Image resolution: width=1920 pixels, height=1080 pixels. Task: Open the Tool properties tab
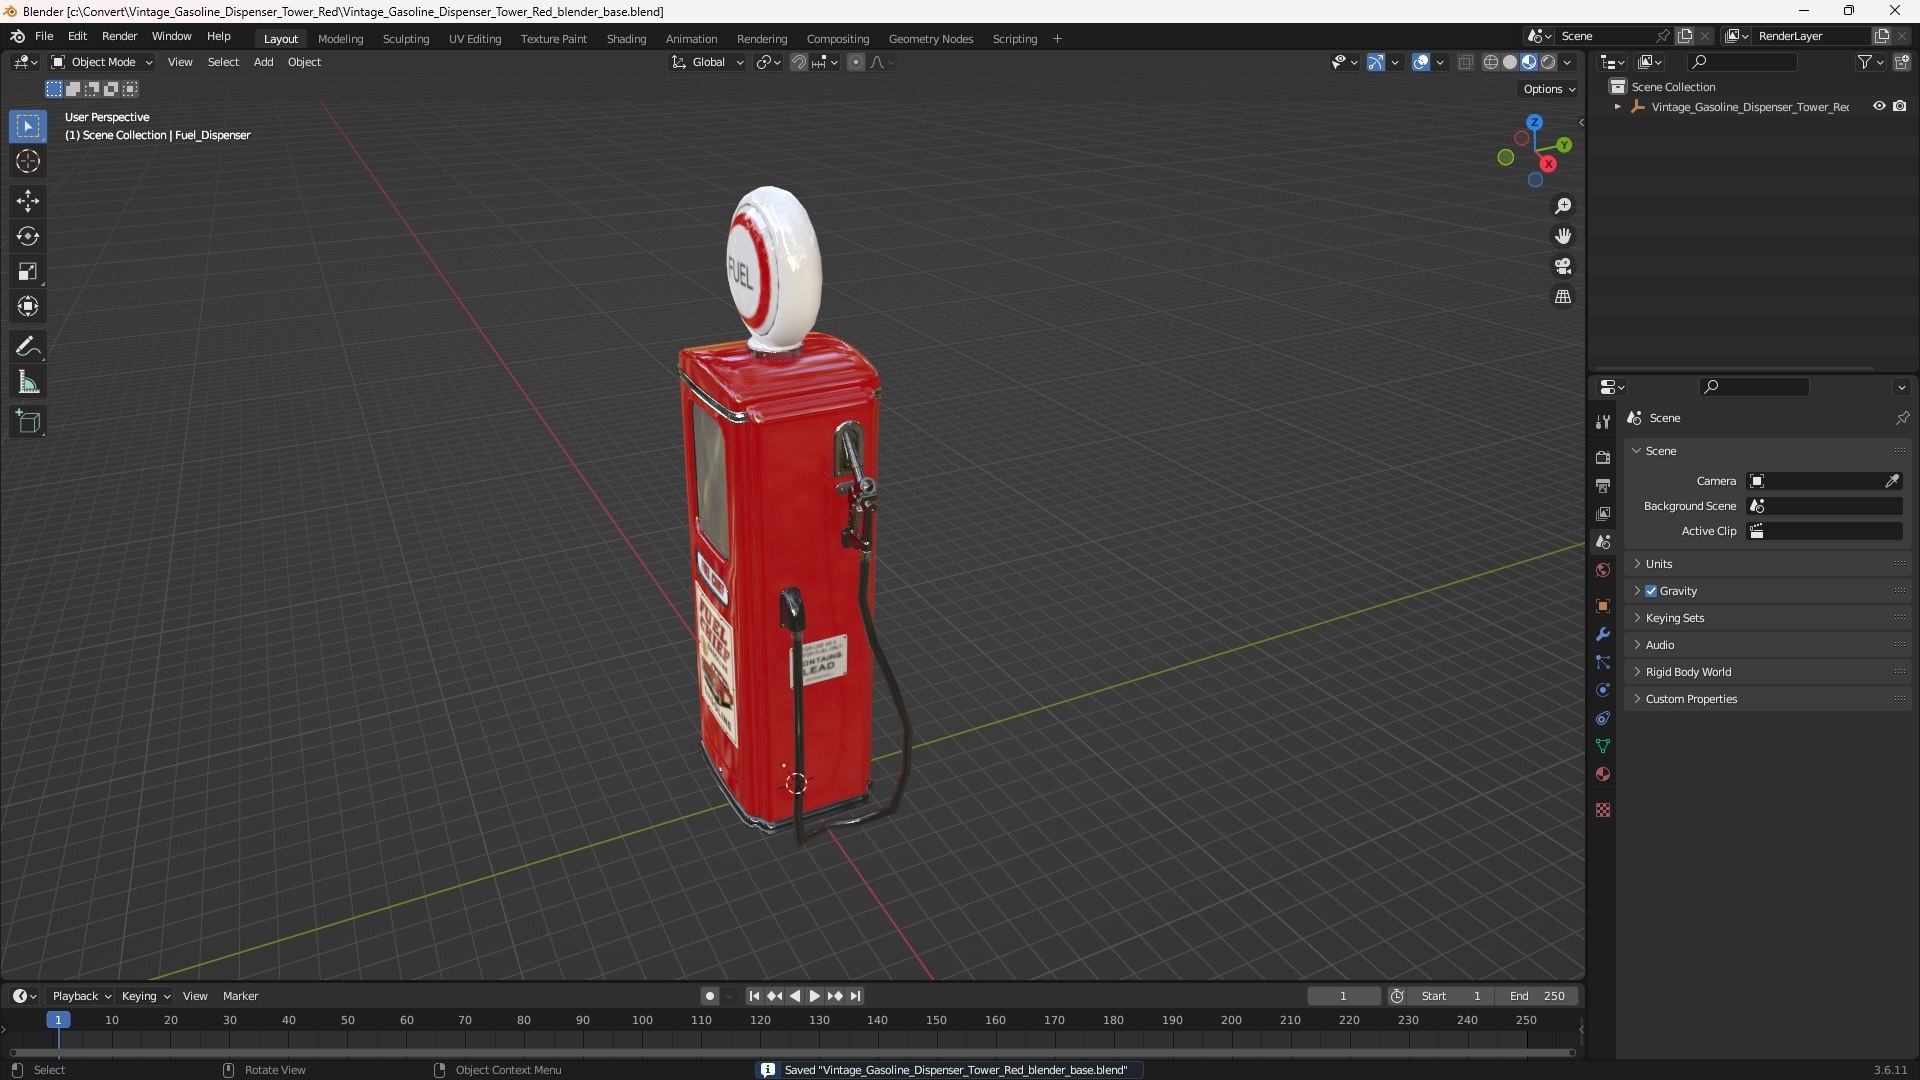(1603, 422)
